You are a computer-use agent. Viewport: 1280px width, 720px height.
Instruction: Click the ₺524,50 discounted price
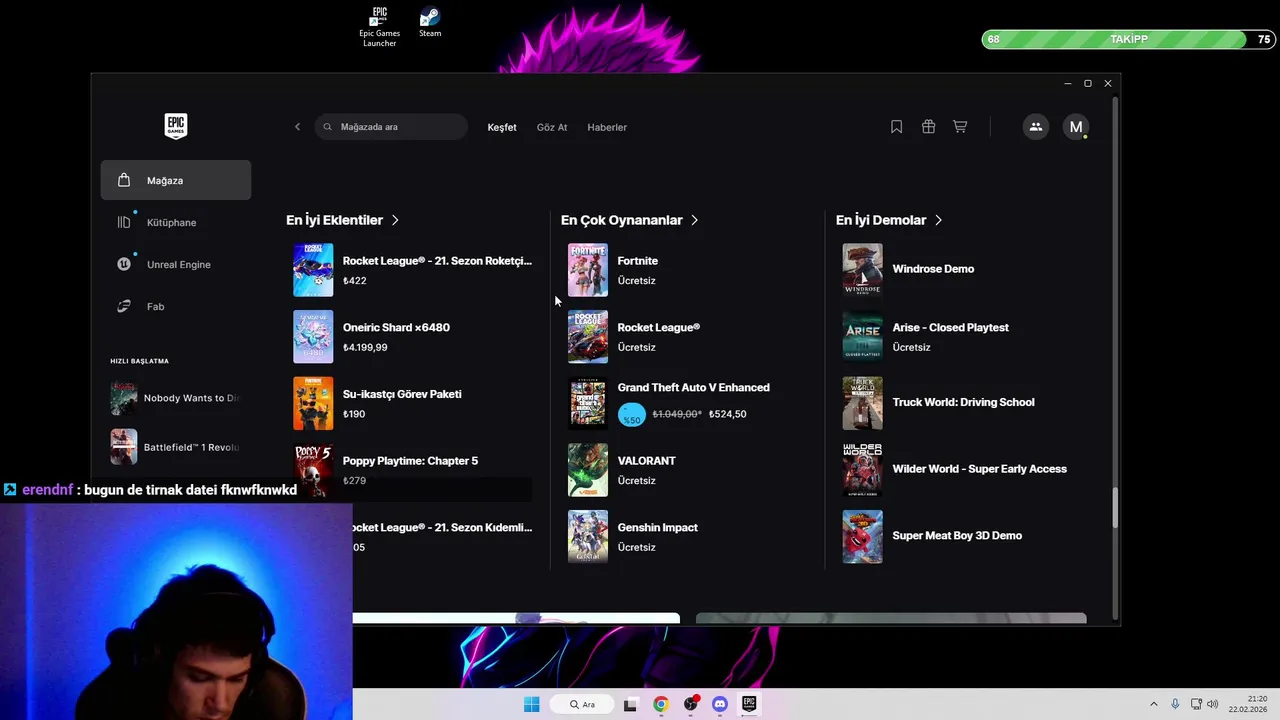pyautogui.click(x=728, y=414)
